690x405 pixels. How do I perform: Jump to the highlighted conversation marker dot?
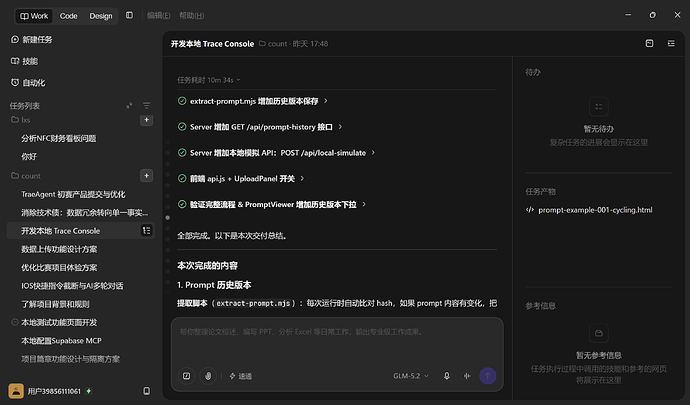click(x=168, y=217)
